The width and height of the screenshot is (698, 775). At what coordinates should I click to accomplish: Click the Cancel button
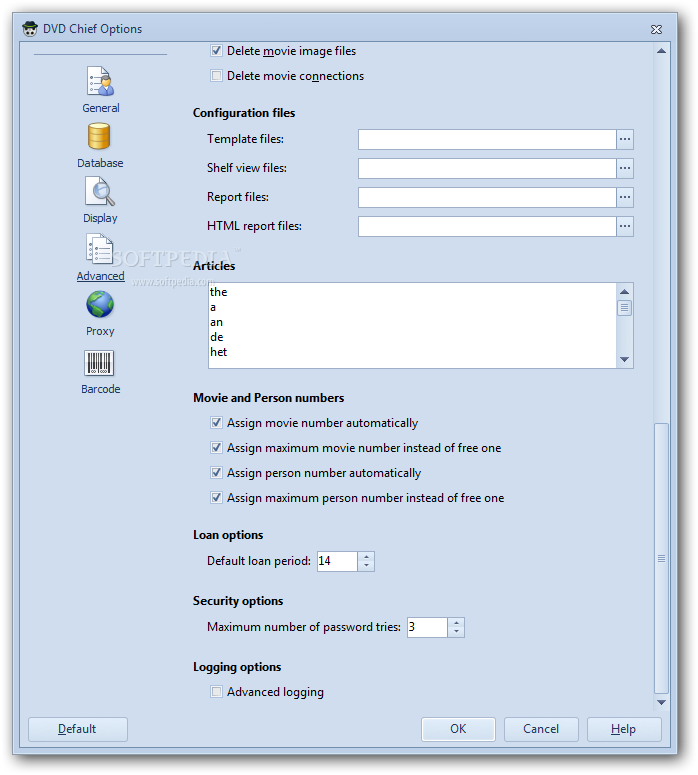[x=541, y=729]
